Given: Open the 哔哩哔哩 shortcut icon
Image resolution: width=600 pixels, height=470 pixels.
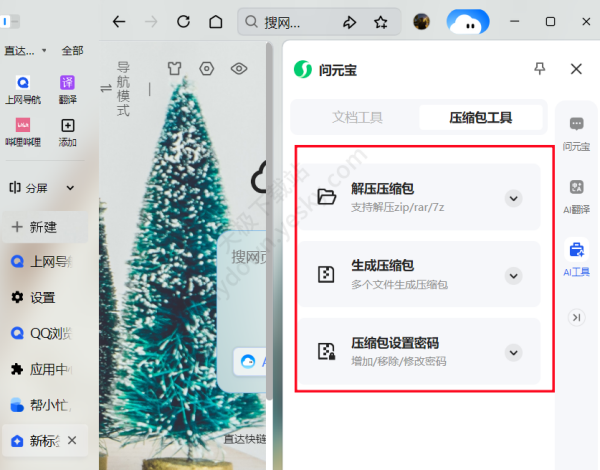Looking at the screenshot, I should tap(23, 127).
